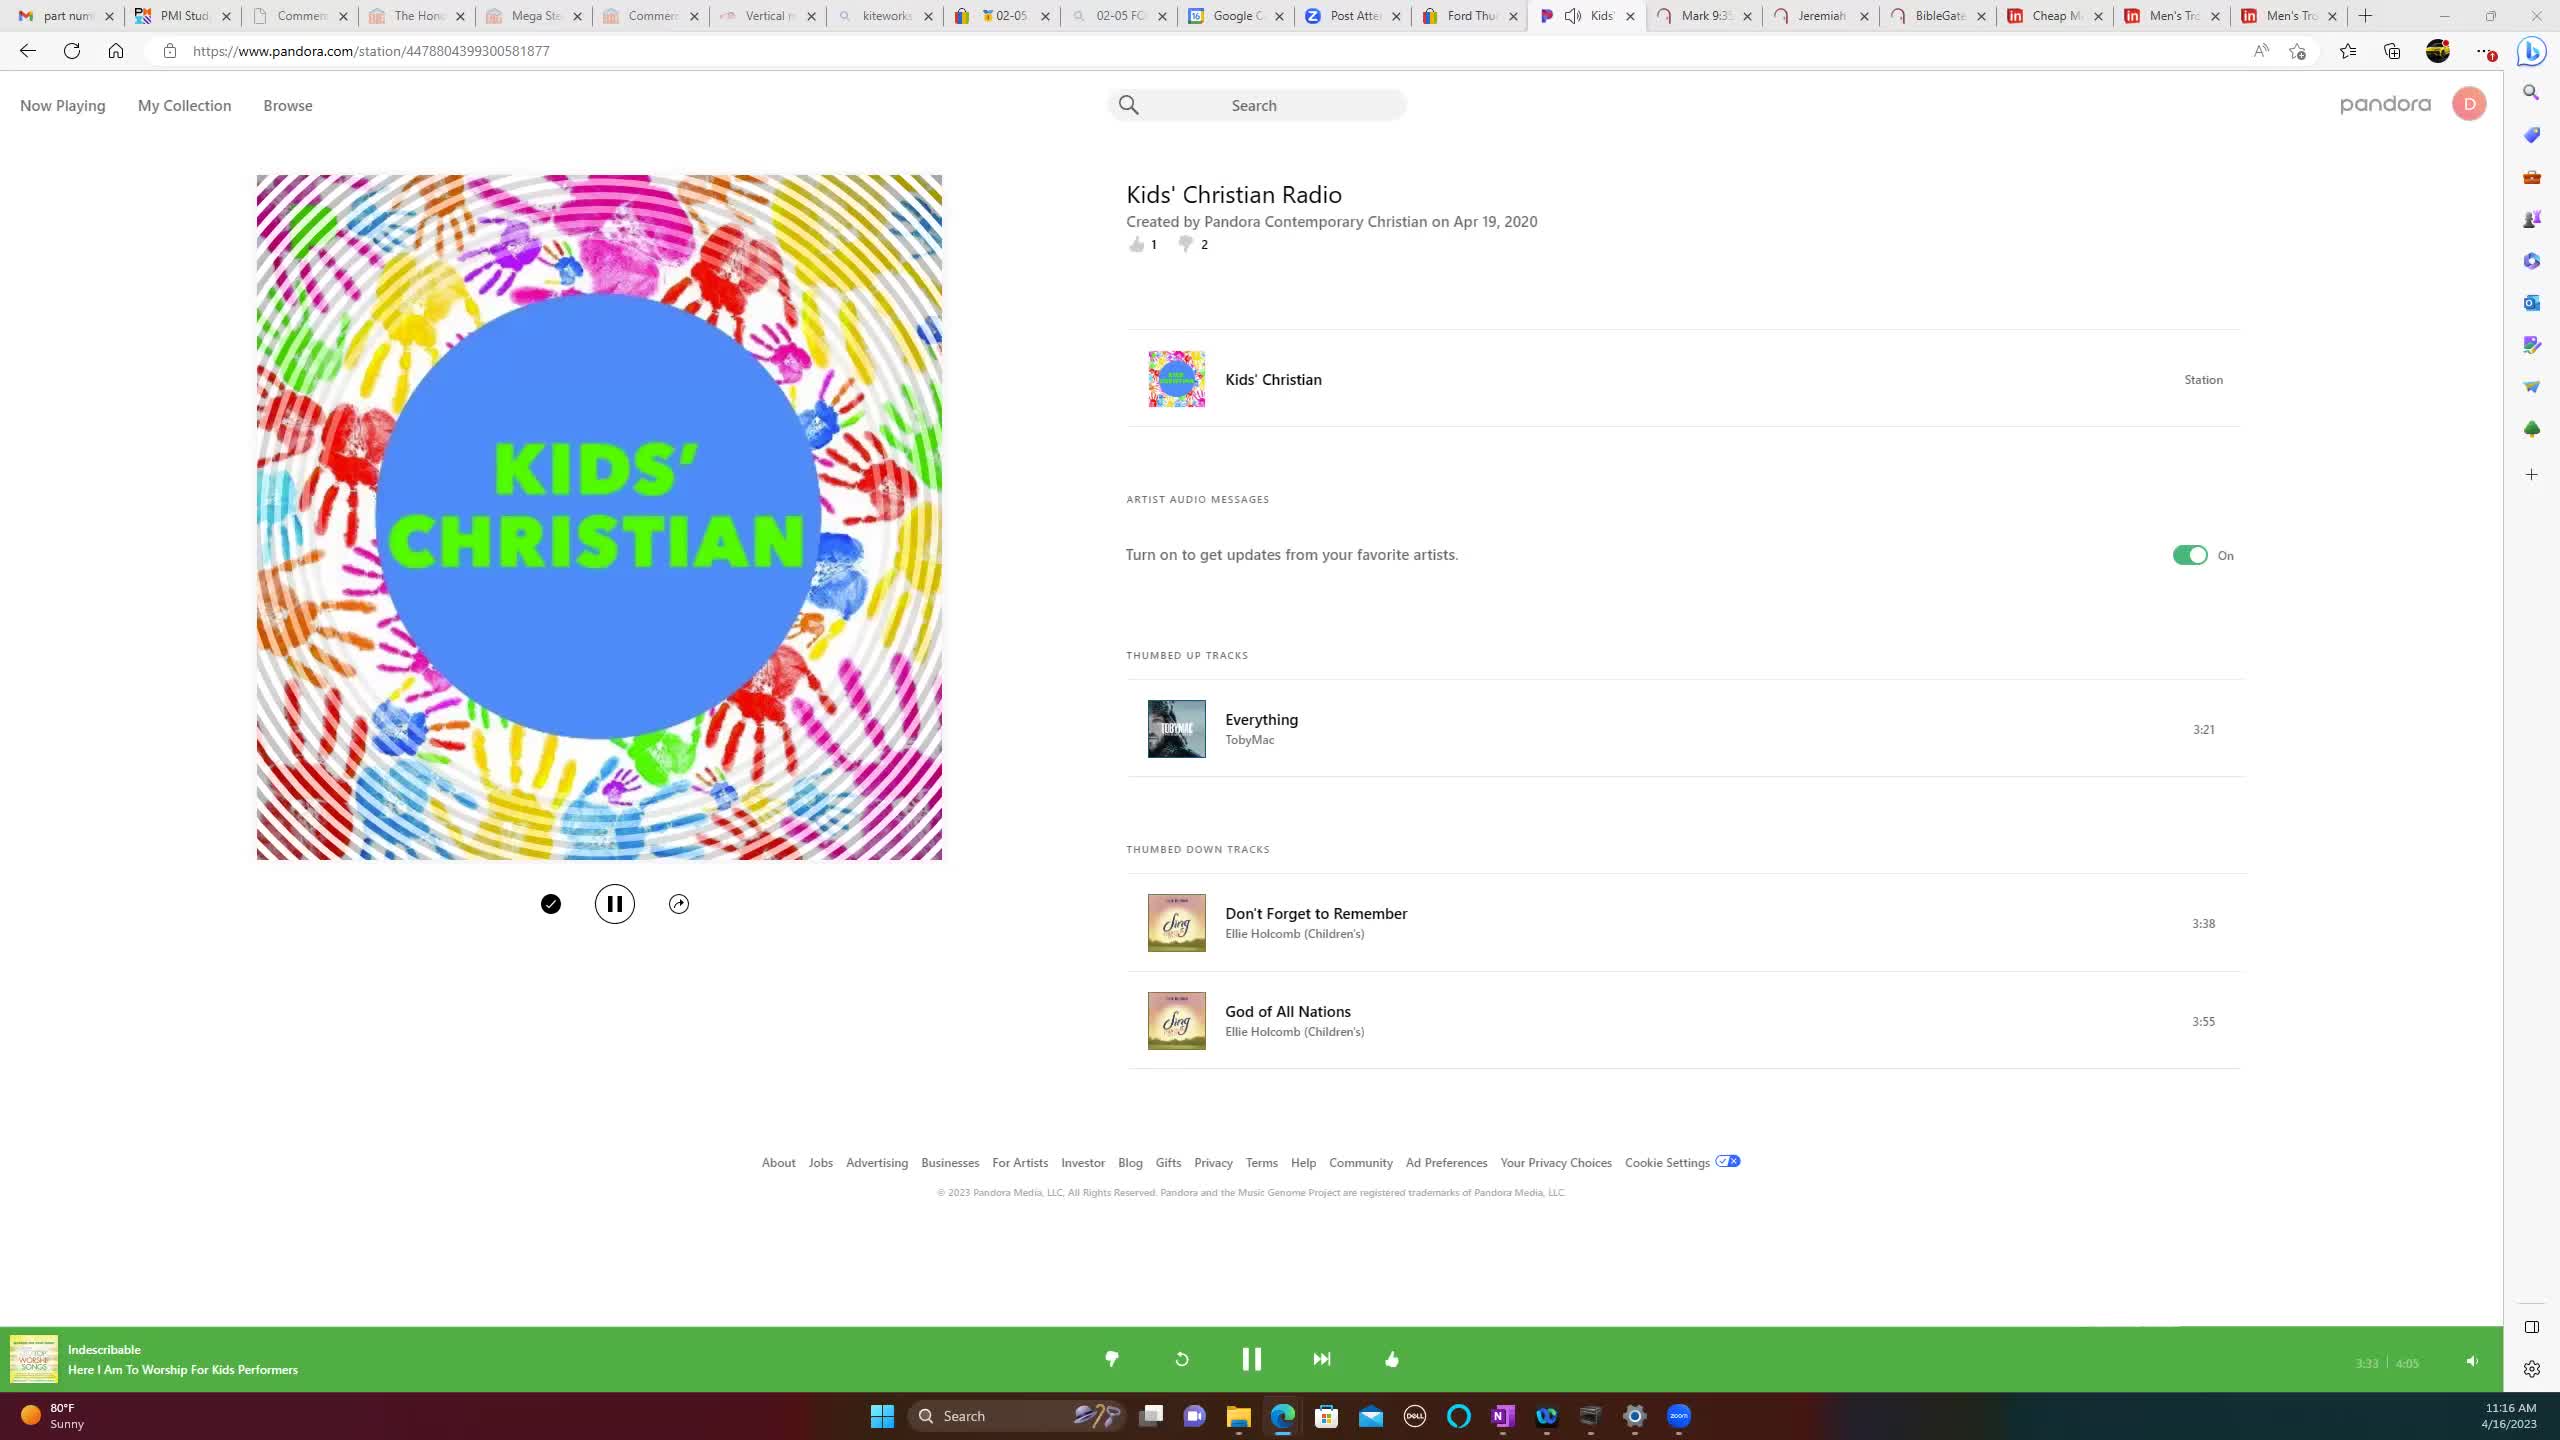Screen dimensions: 2560x1440
Task: Open the taskbar weather widget
Action: point(54,1416)
